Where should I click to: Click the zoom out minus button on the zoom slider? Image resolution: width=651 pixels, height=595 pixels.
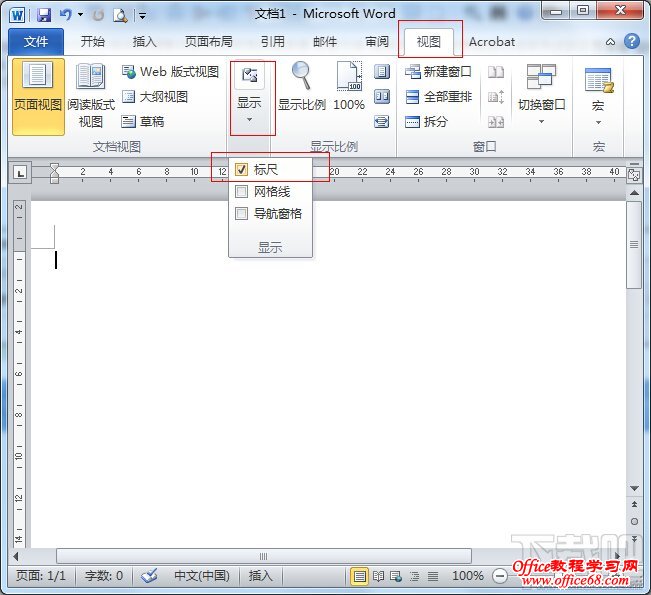(500, 576)
